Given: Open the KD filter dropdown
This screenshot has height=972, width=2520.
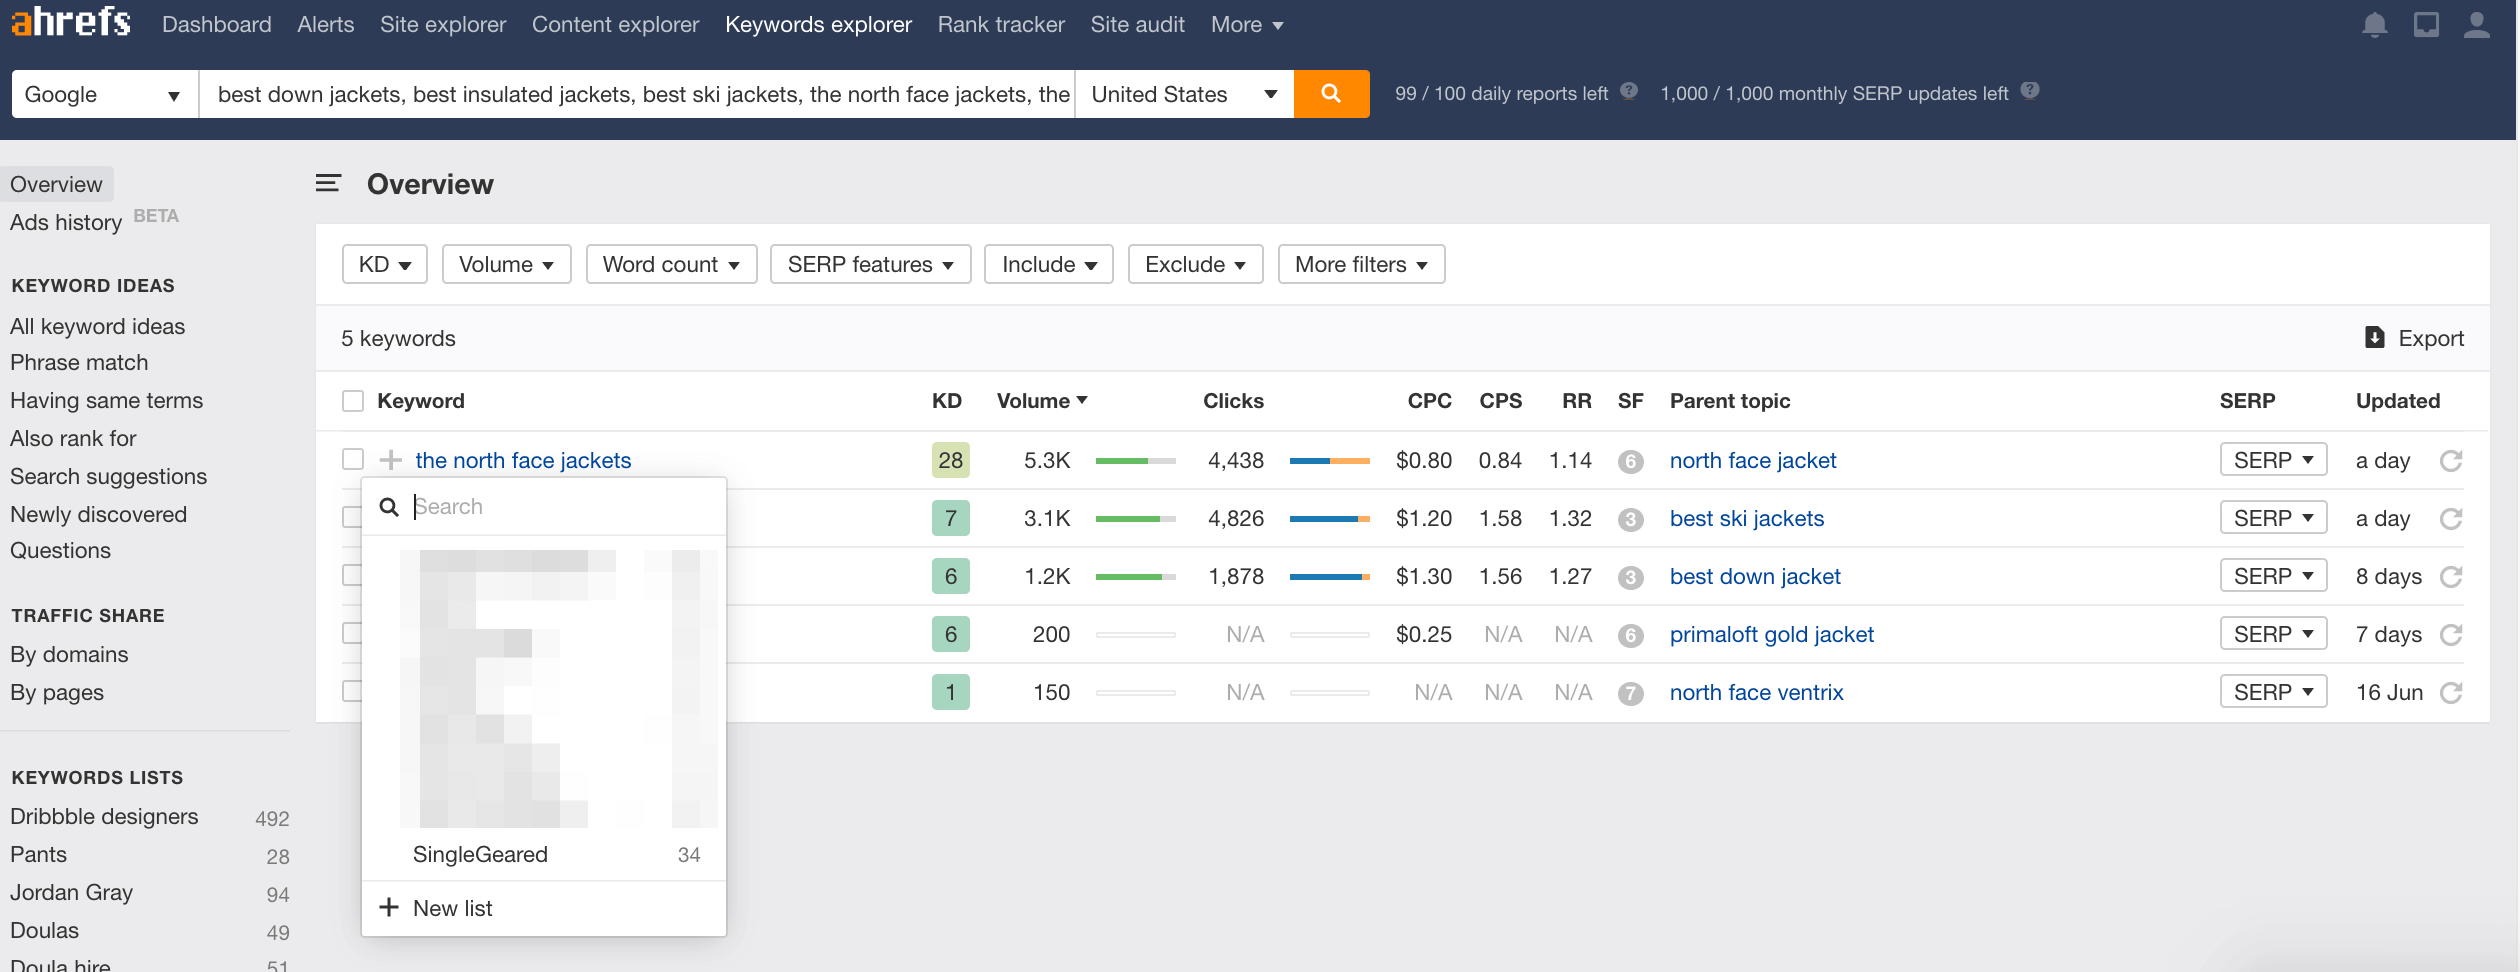Looking at the screenshot, I should (384, 264).
